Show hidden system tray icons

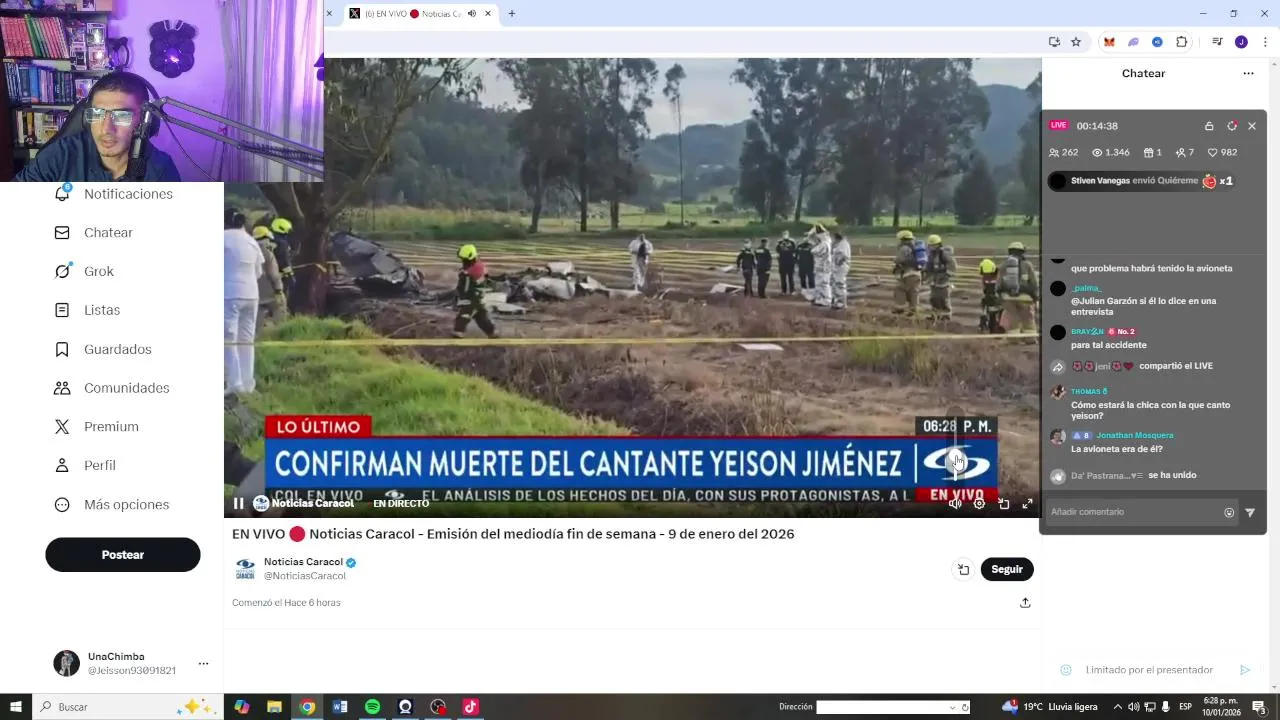tap(1118, 707)
